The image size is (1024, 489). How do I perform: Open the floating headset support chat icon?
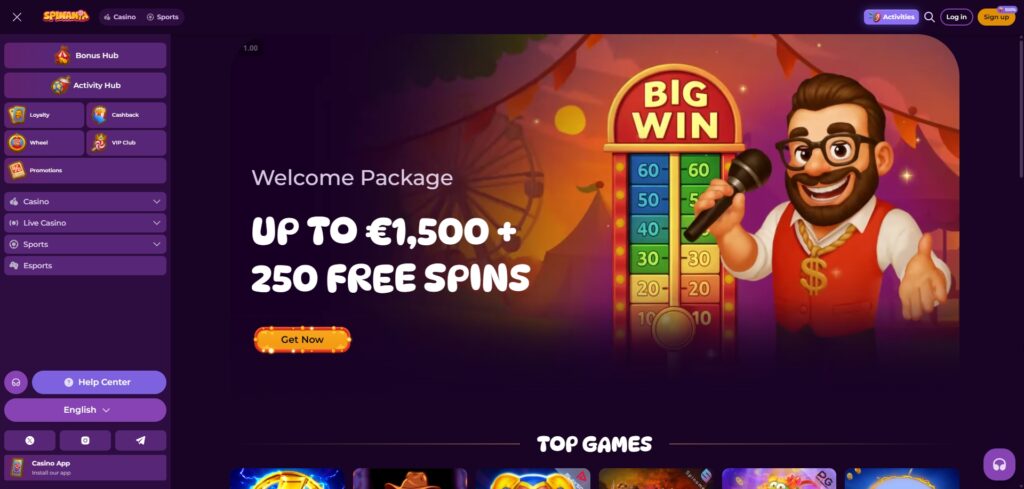pos(999,464)
